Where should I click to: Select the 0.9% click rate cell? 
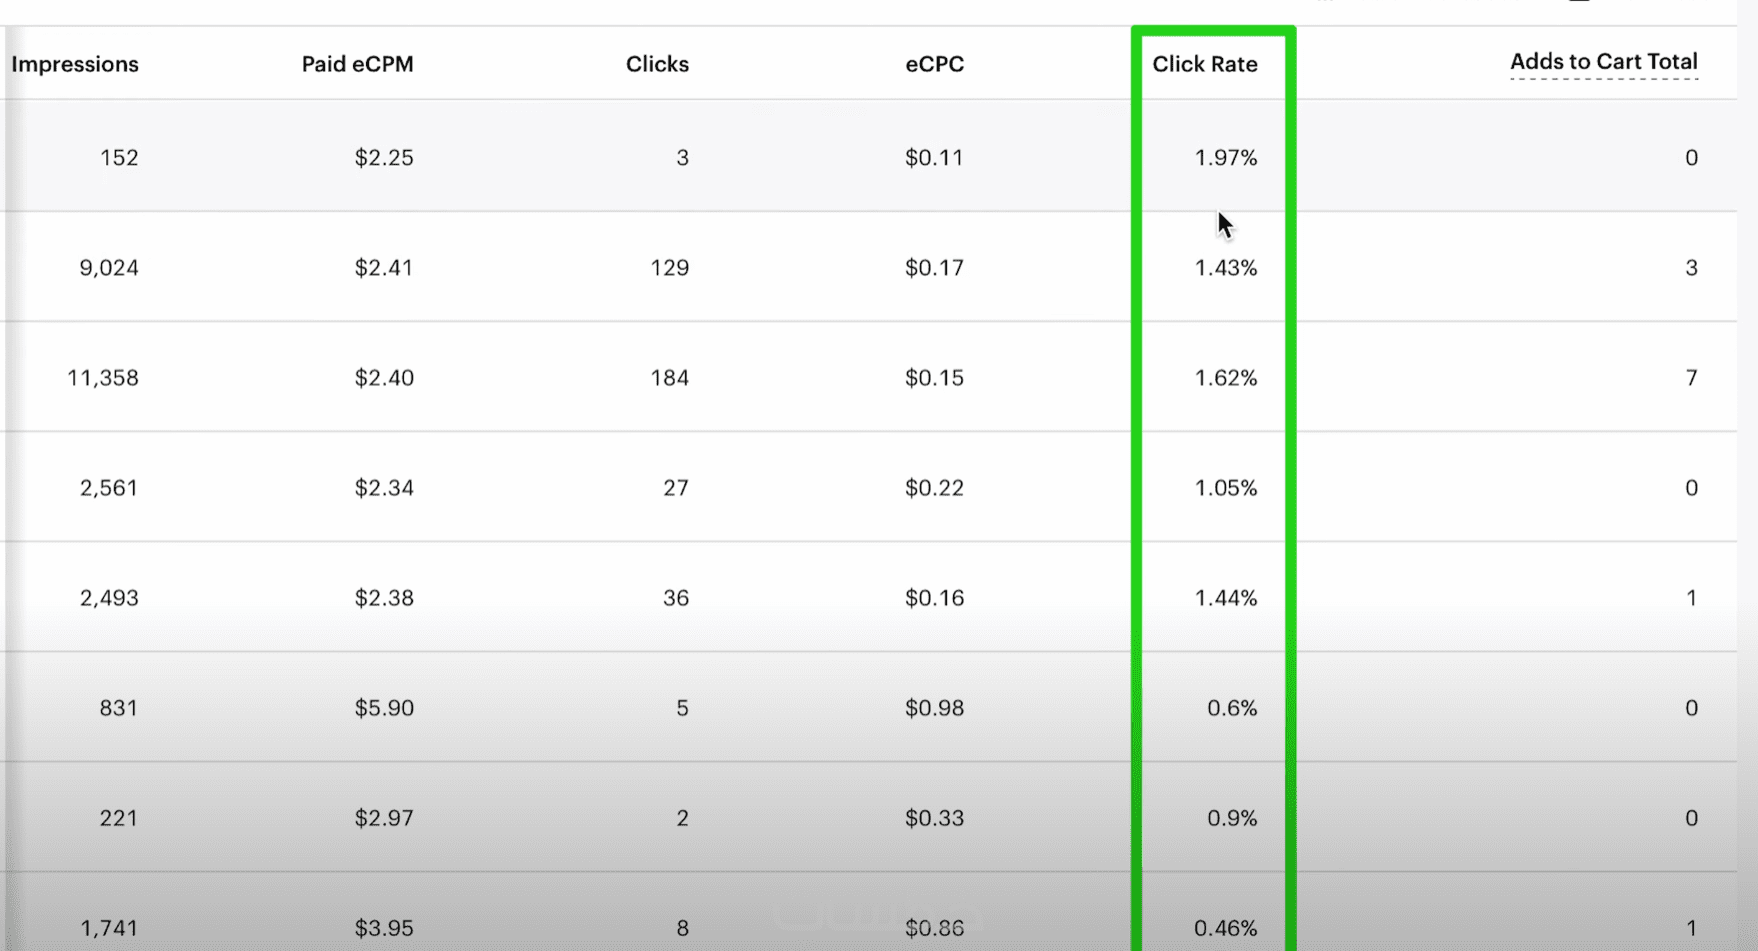[1231, 818]
